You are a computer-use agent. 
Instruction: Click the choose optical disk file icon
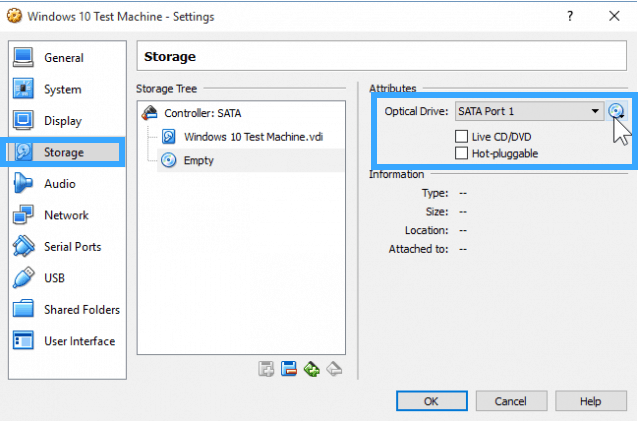point(616,111)
